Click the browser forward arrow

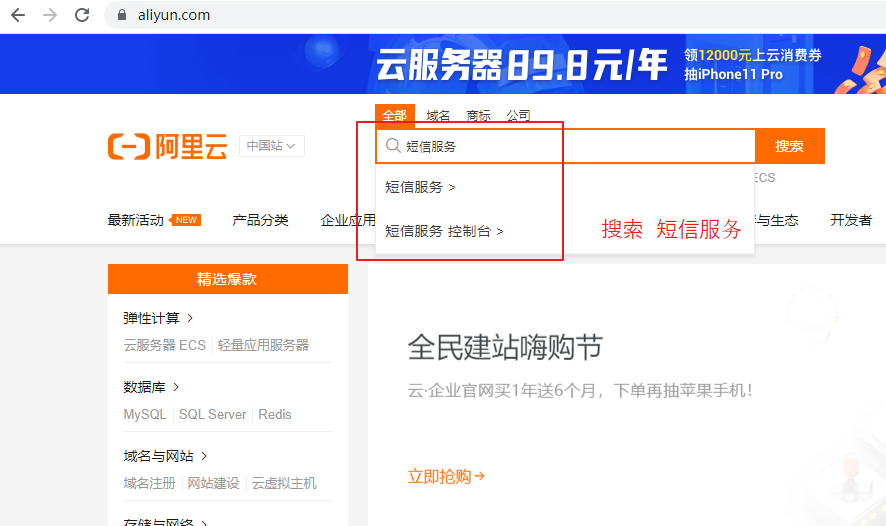[x=50, y=15]
